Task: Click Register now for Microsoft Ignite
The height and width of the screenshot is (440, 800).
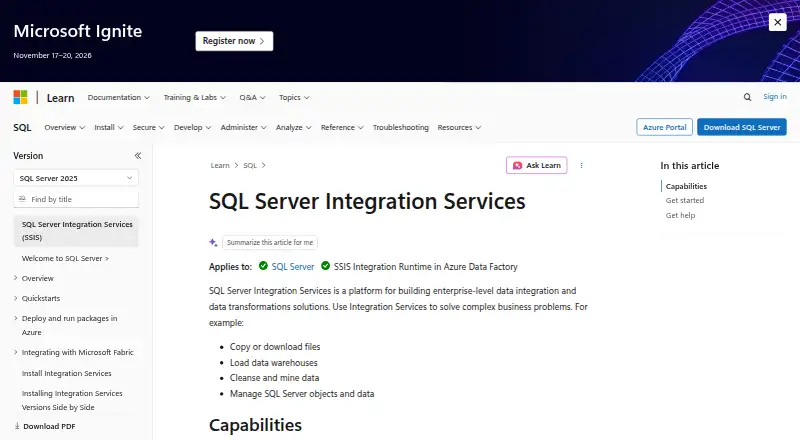Action: click(x=234, y=41)
